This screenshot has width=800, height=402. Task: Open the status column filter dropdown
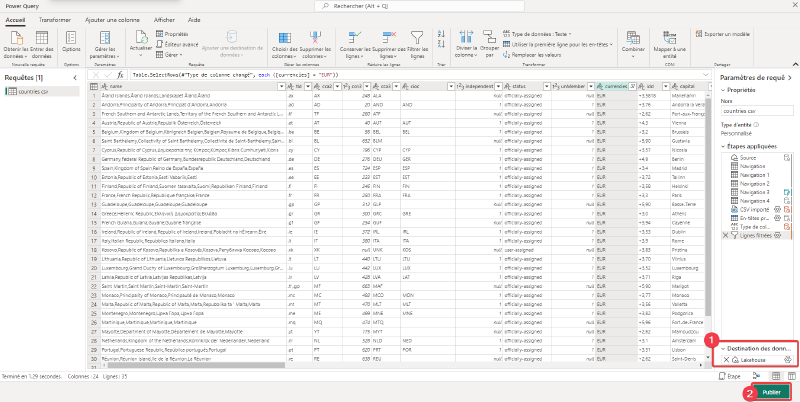click(548, 86)
